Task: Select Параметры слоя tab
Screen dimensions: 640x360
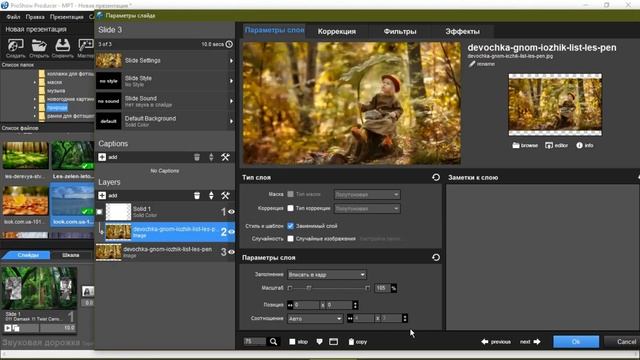Action: [x=274, y=31]
